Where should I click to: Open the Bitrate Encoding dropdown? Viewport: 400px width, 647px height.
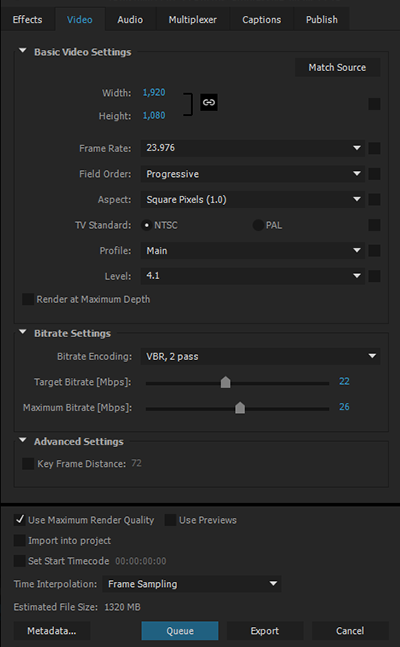click(x=260, y=356)
